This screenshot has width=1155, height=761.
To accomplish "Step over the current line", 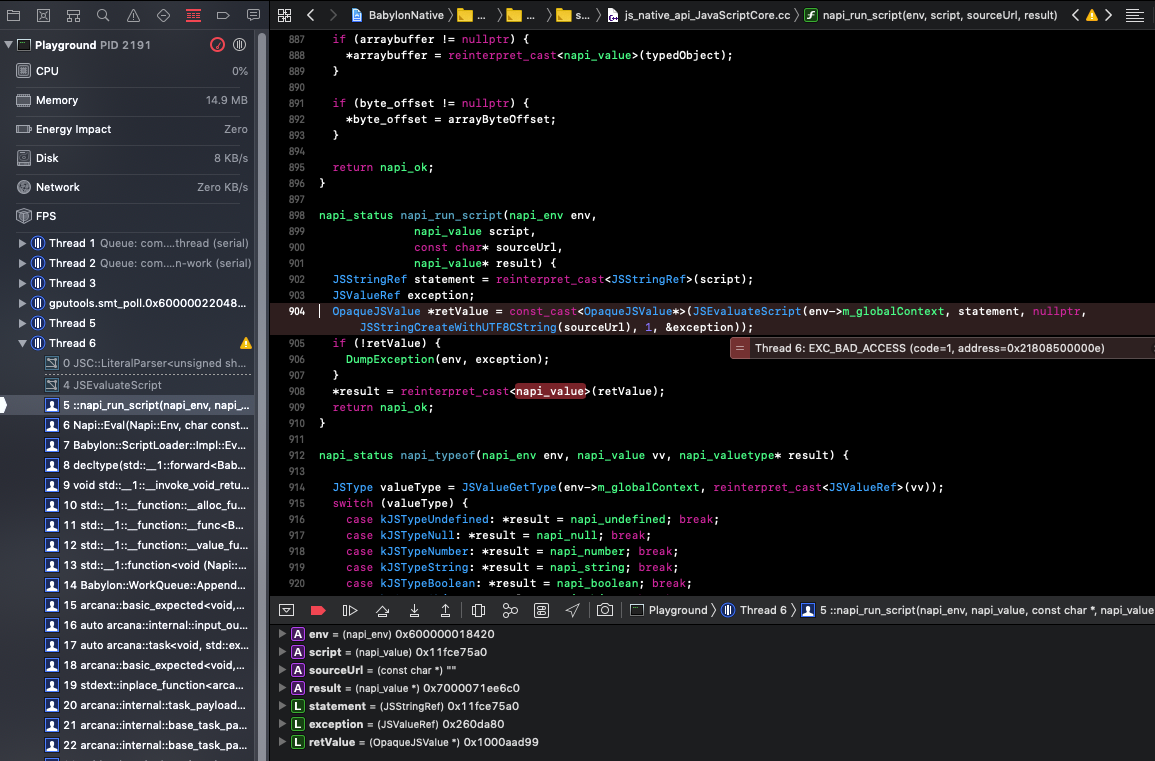I will (382, 610).
